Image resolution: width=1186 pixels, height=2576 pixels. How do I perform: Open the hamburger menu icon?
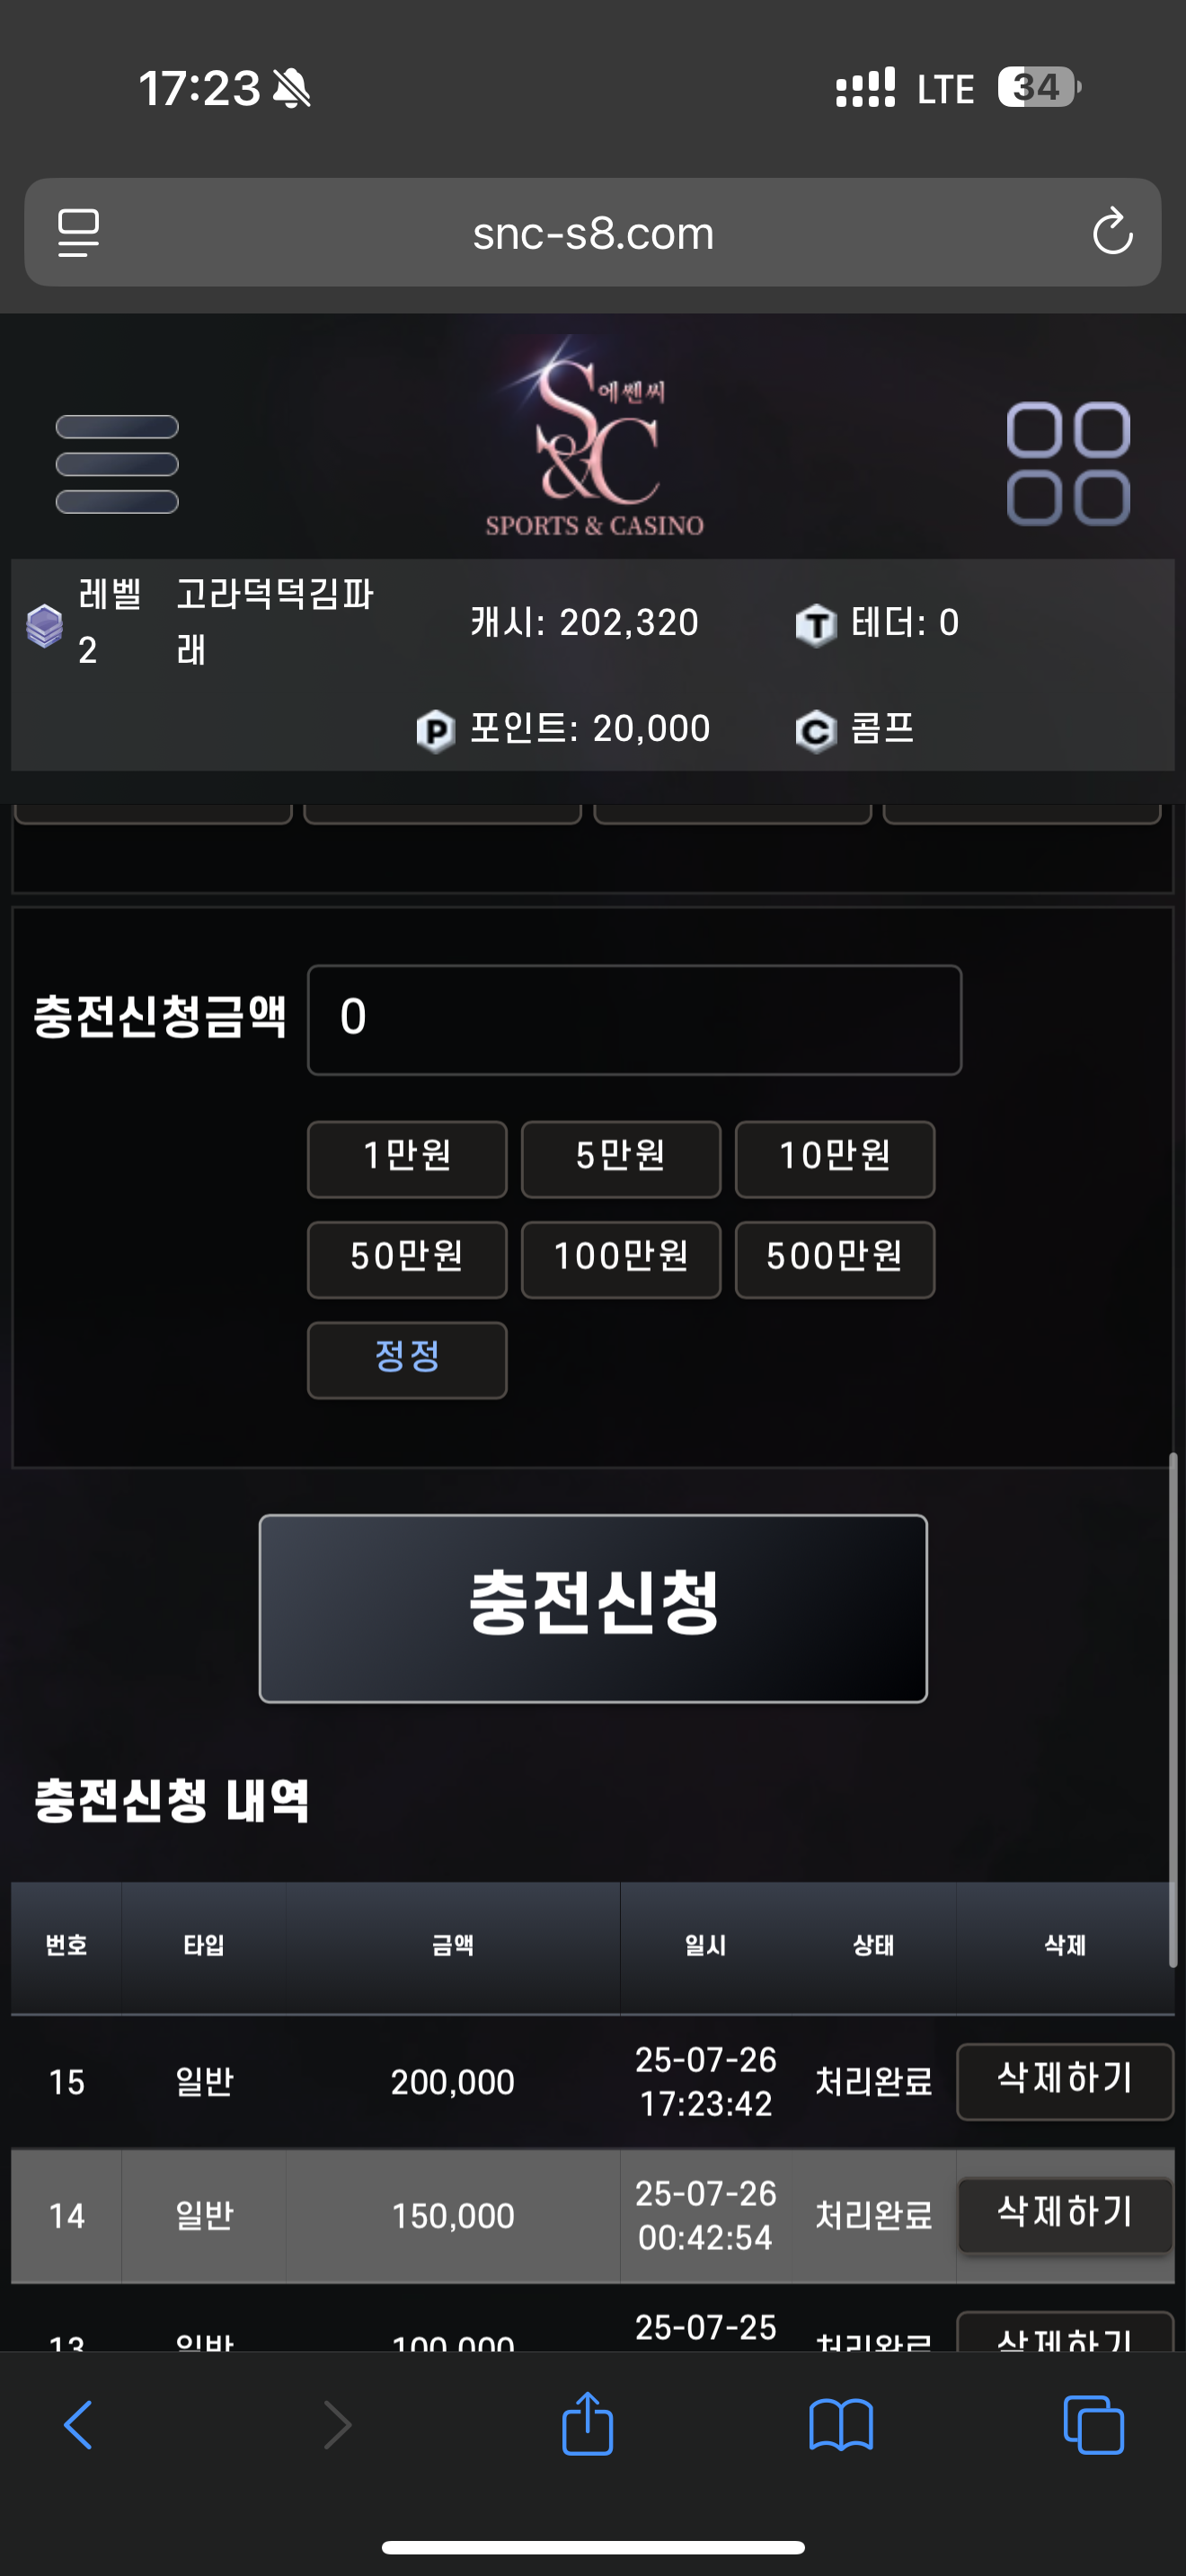[x=117, y=464]
